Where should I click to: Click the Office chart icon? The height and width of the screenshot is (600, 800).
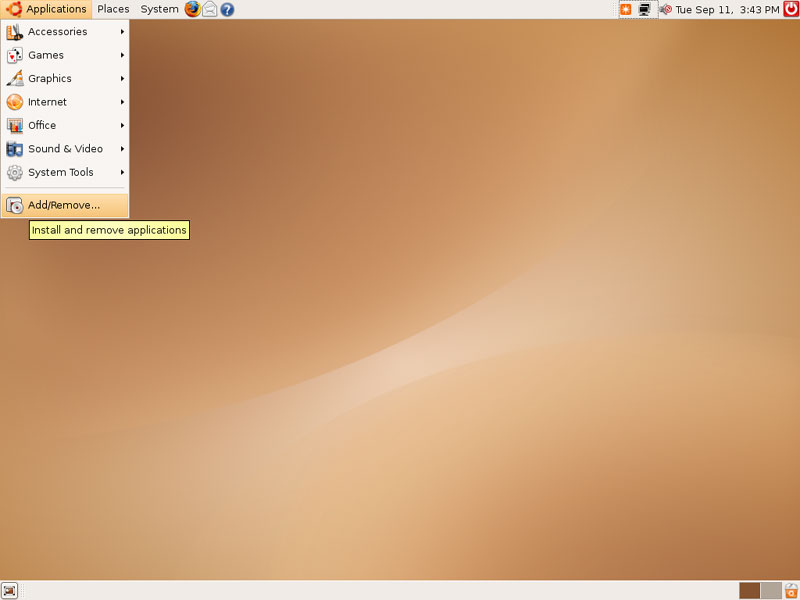[x=14, y=126]
